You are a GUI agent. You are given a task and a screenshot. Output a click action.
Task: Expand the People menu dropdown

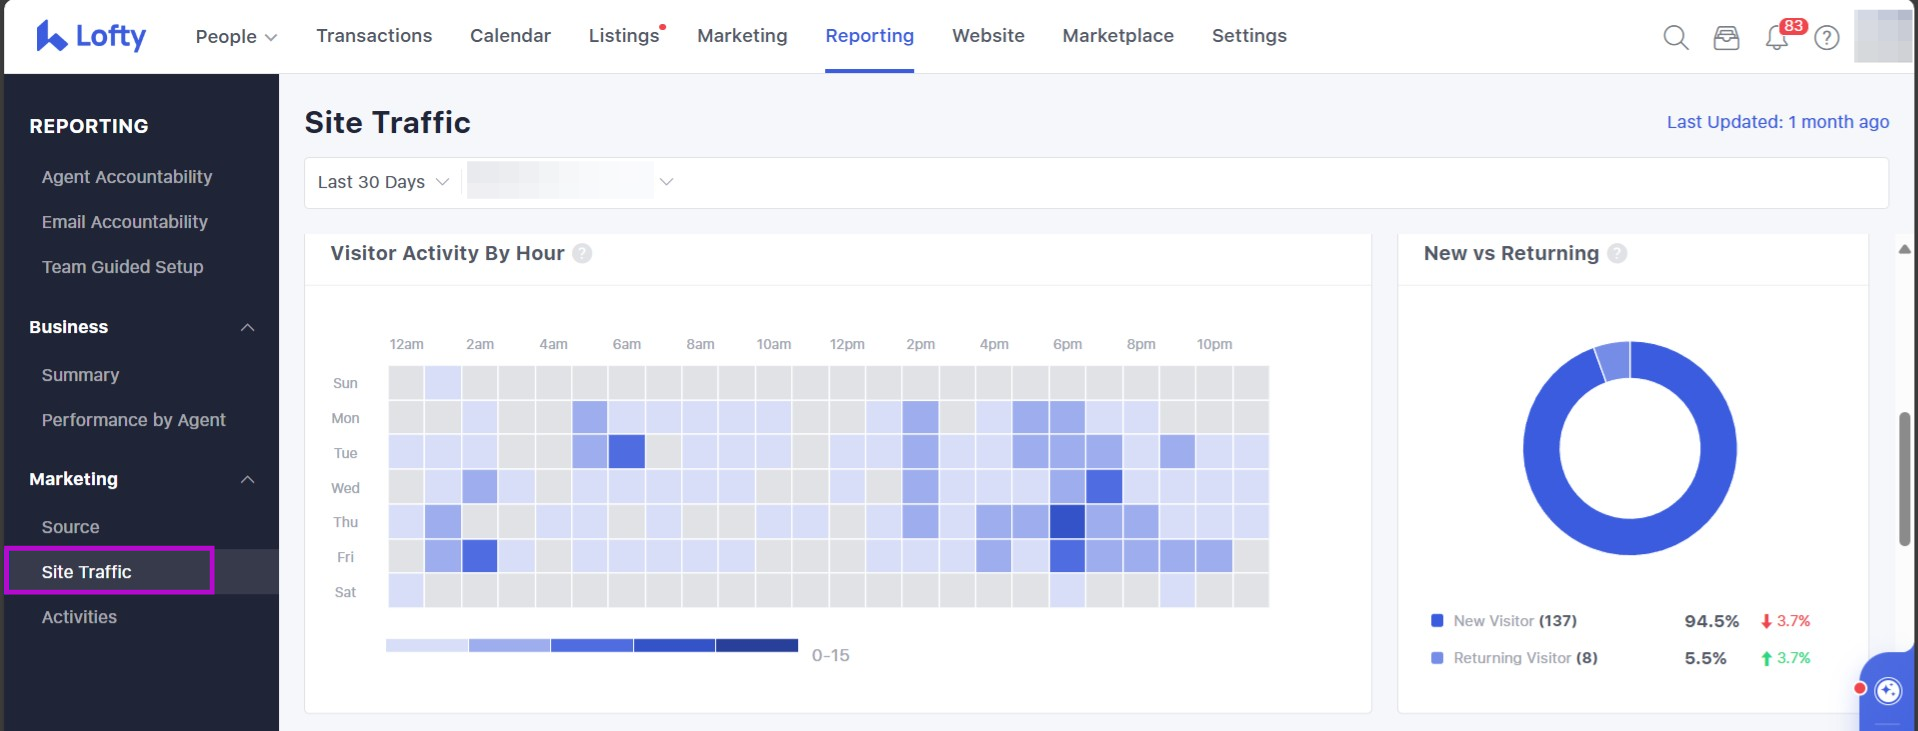point(236,37)
